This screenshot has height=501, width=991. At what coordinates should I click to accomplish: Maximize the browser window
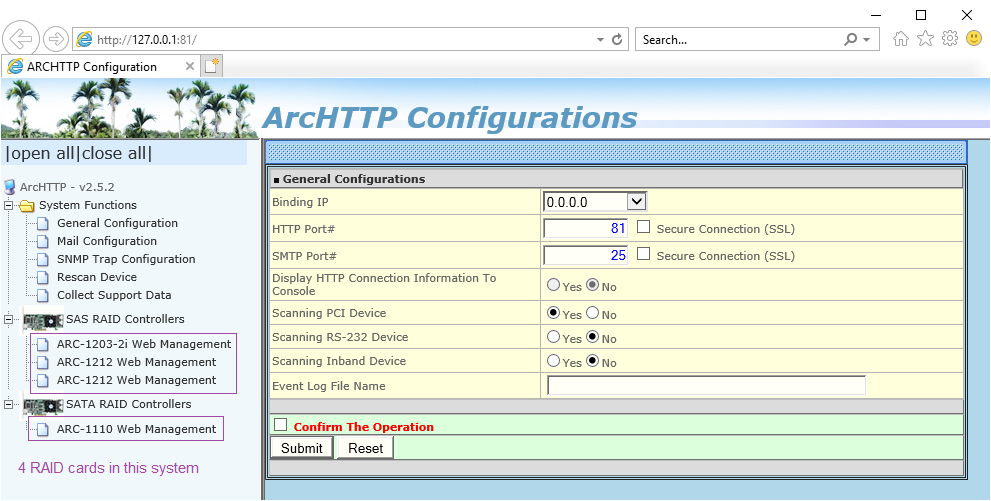click(x=921, y=15)
